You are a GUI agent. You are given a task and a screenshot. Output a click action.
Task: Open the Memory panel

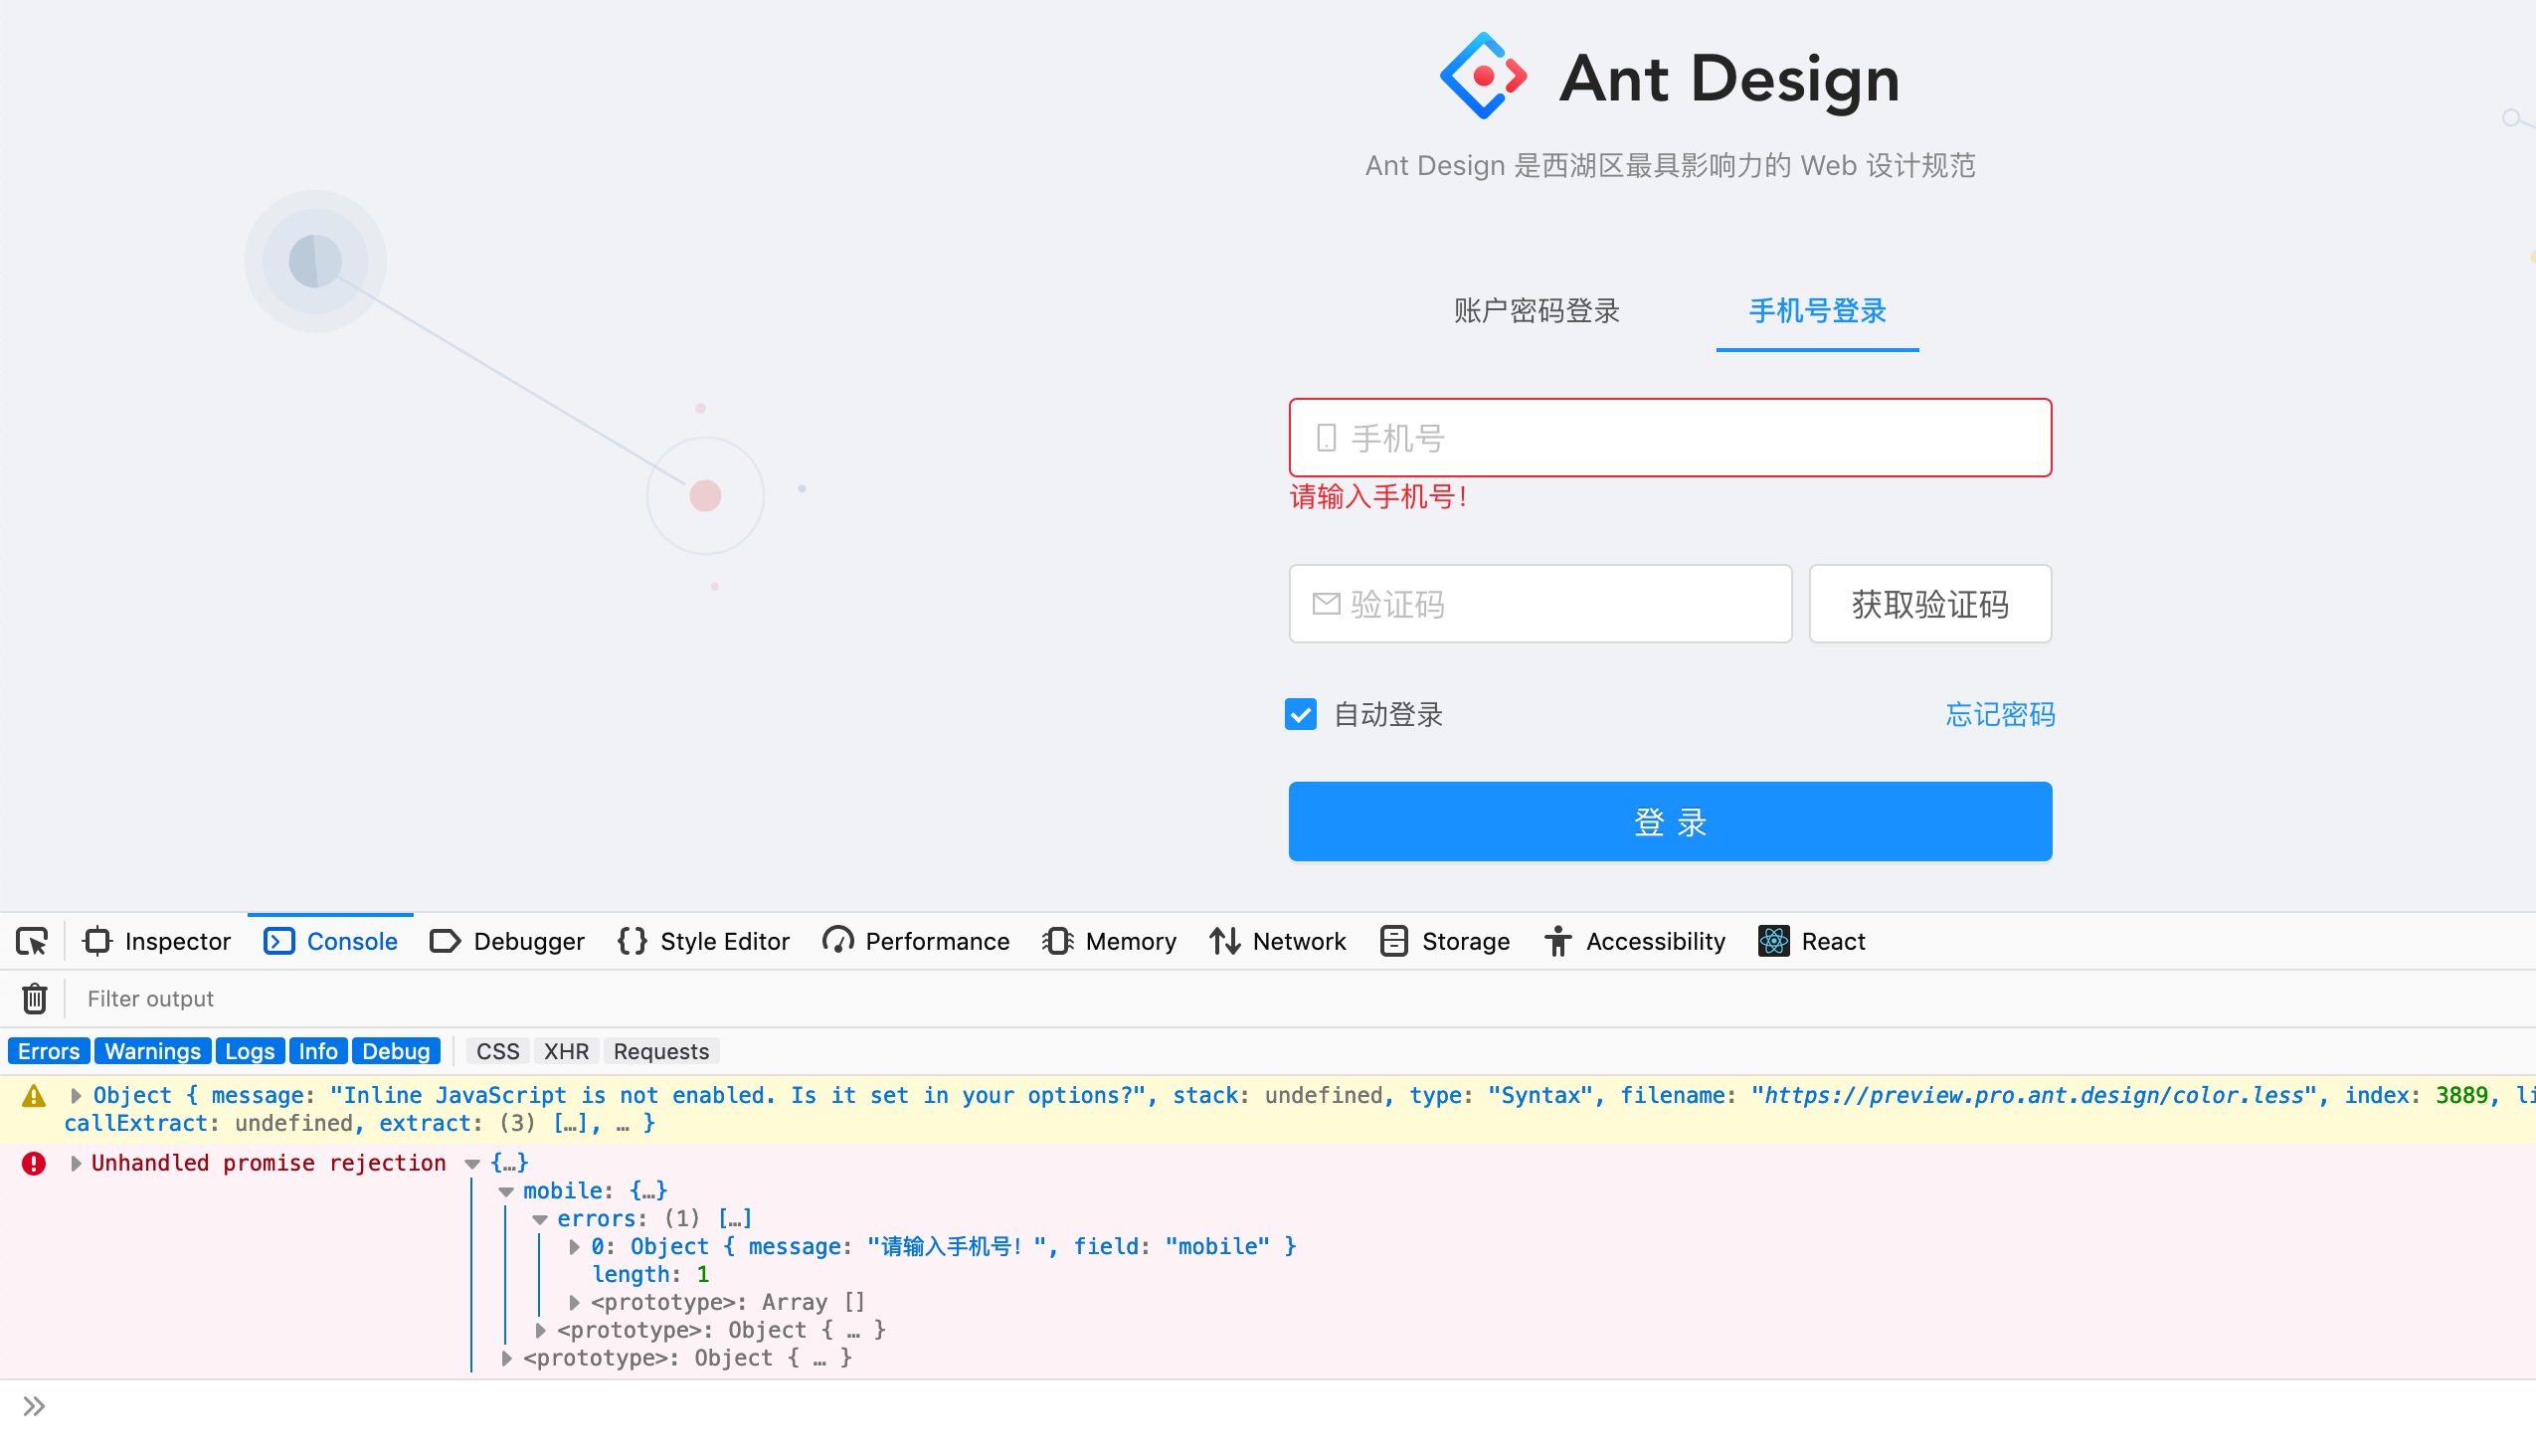point(1108,941)
